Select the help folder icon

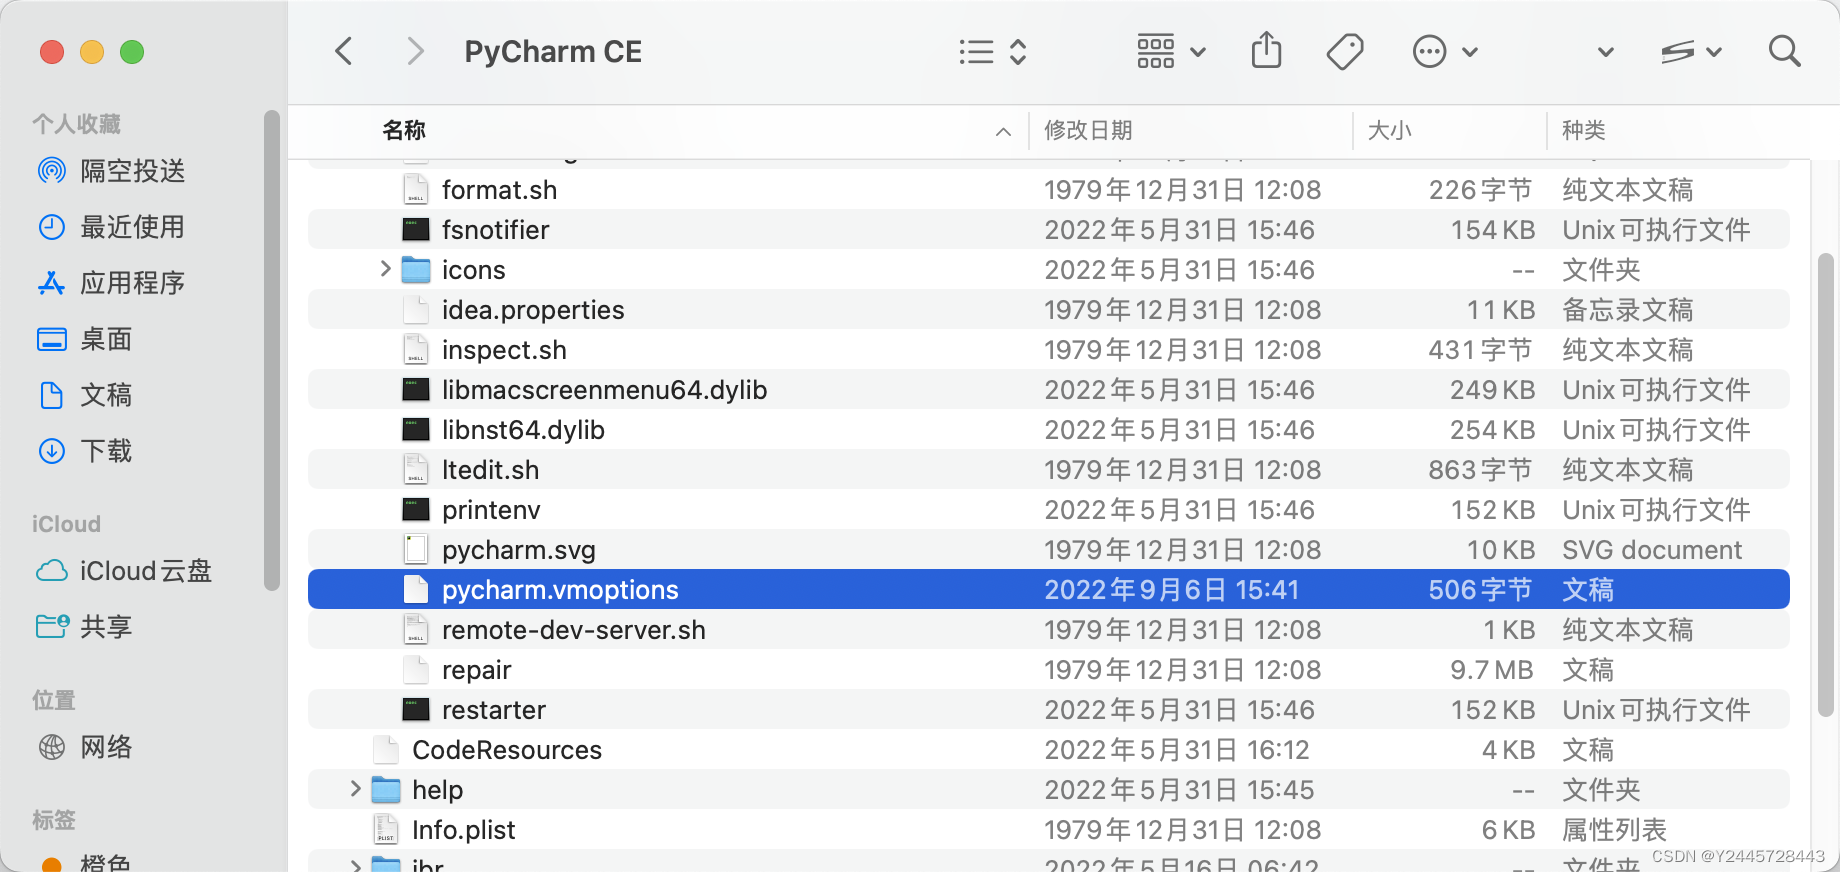point(386,790)
